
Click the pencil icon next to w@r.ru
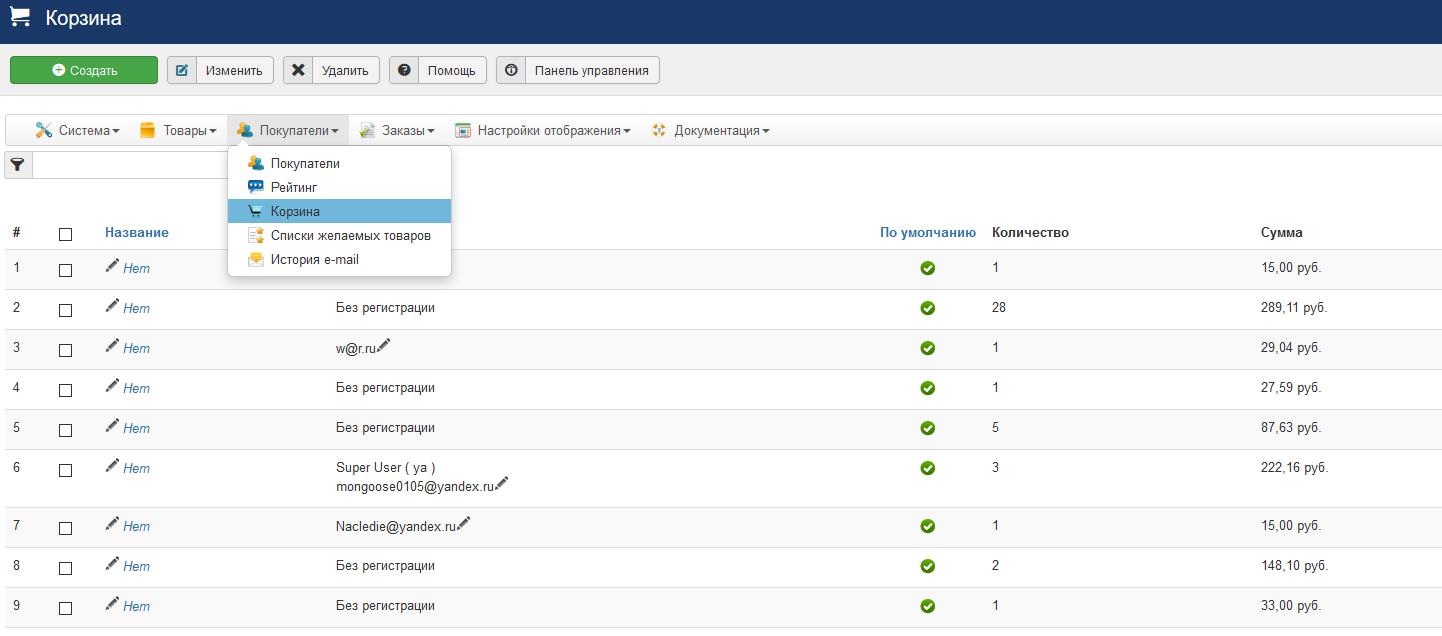[x=384, y=345]
